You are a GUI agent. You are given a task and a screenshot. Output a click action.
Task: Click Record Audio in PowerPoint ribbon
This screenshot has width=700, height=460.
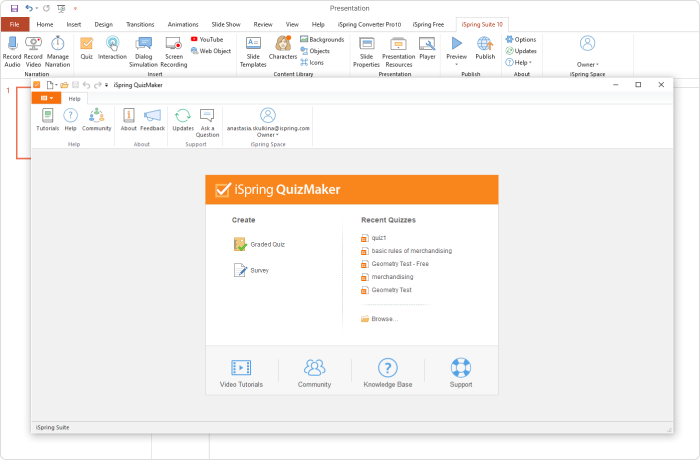coord(12,51)
